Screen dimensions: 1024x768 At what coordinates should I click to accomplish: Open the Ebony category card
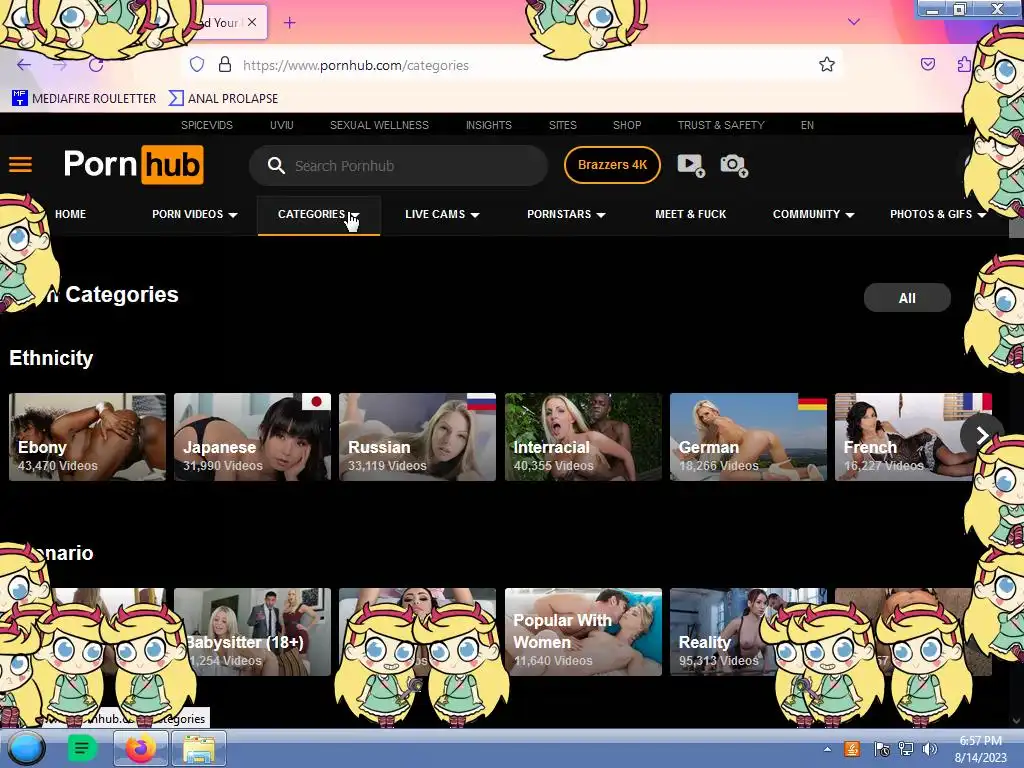coord(88,437)
